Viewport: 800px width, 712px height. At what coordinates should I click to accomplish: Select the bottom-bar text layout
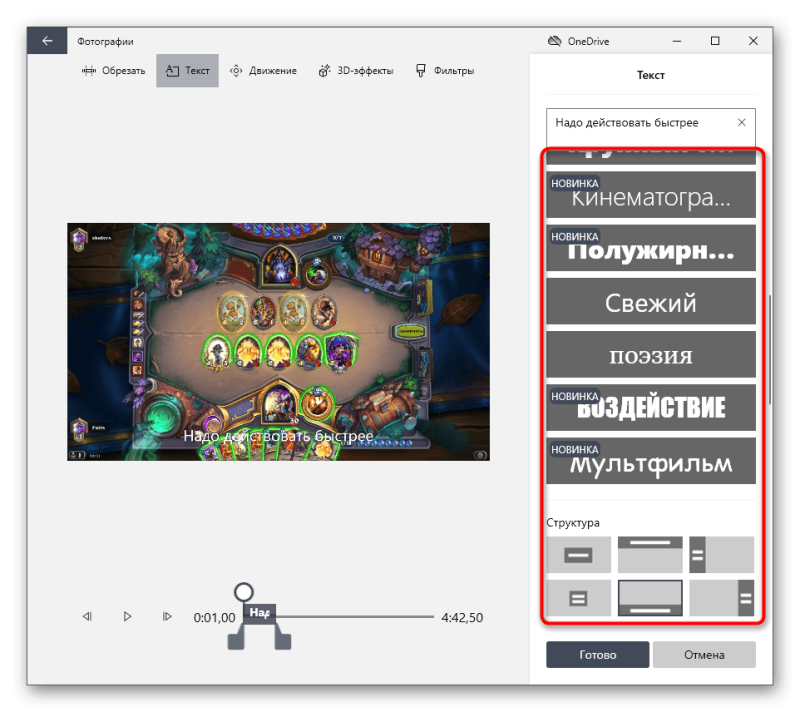coord(650,598)
